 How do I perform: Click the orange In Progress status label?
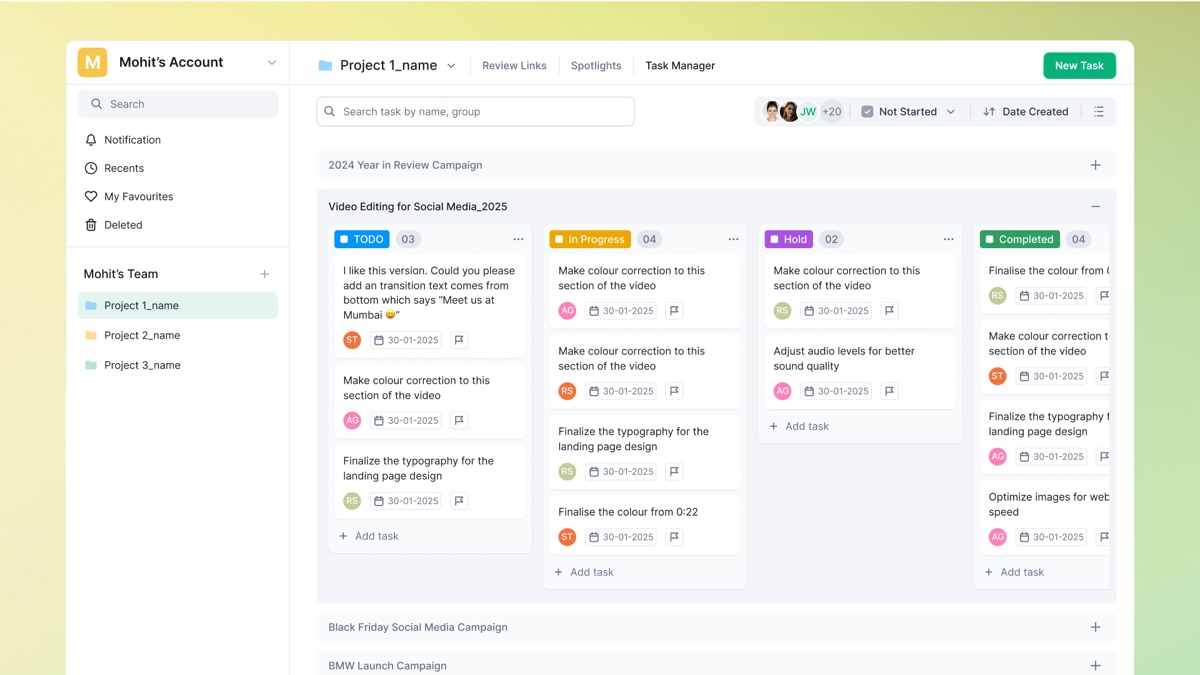[590, 239]
